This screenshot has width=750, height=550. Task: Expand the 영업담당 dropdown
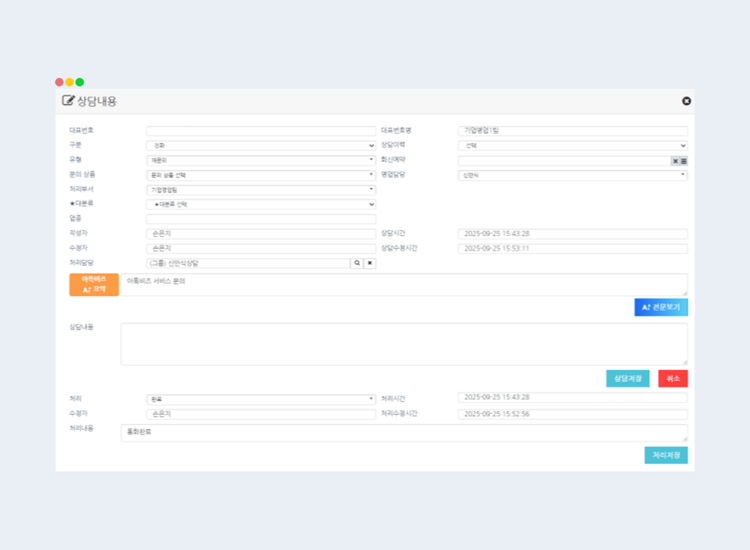(572, 175)
